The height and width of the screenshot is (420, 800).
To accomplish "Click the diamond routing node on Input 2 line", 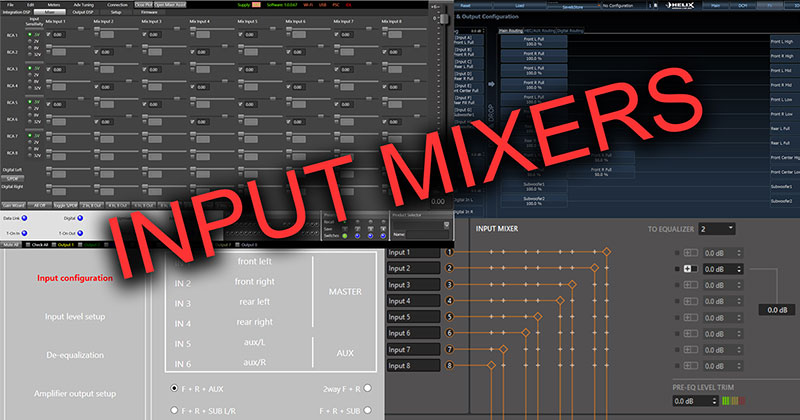I will coord(594,267).
